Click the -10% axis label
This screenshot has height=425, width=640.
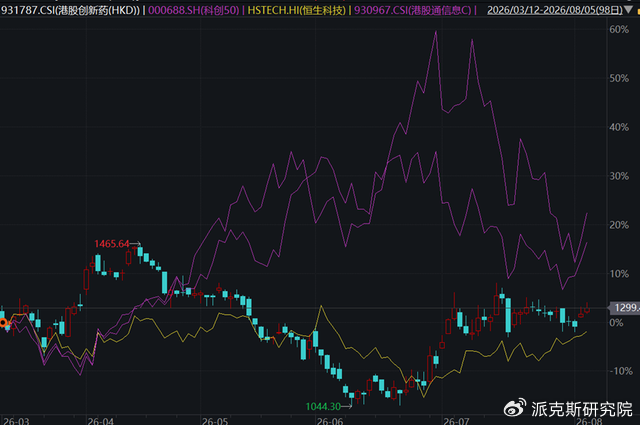click(x=621, y=371)
